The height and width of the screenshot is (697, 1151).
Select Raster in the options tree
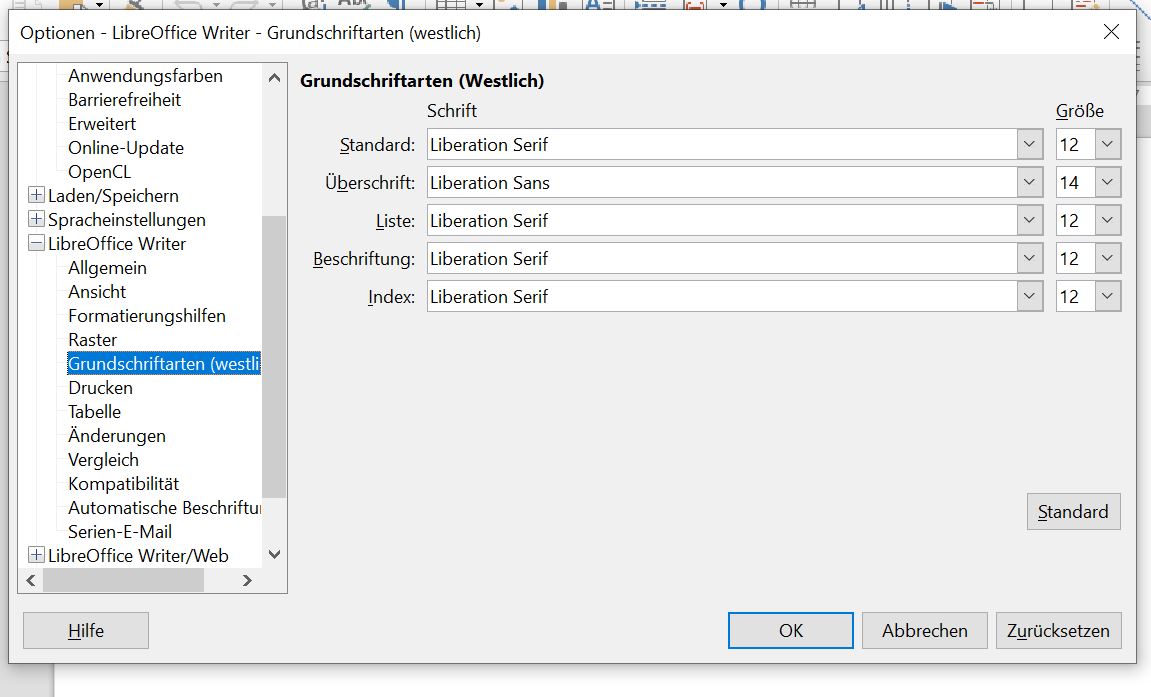[92, 340]
